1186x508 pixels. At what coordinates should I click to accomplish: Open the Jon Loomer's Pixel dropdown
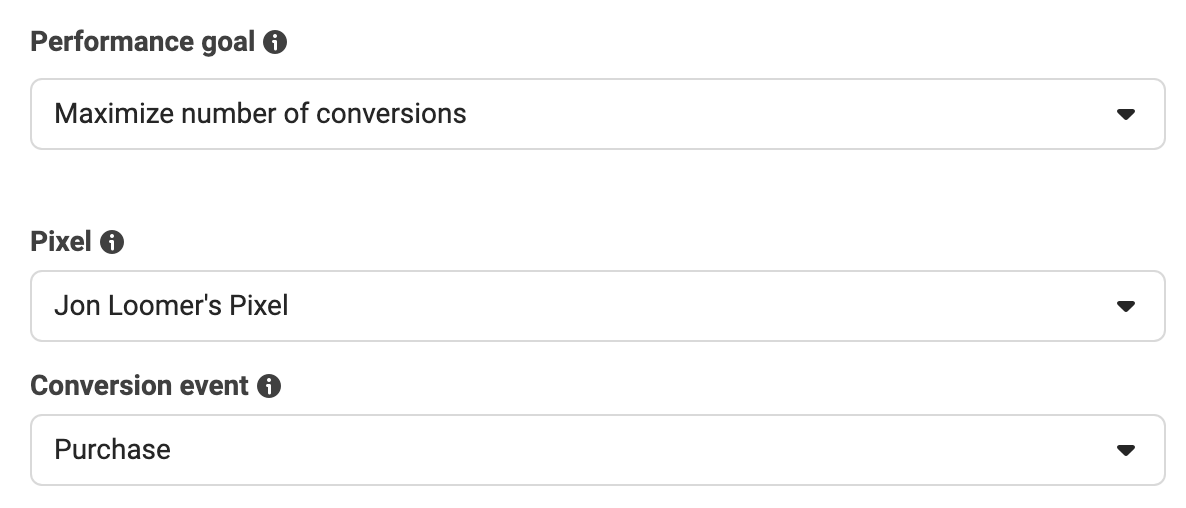coord(598,306)
